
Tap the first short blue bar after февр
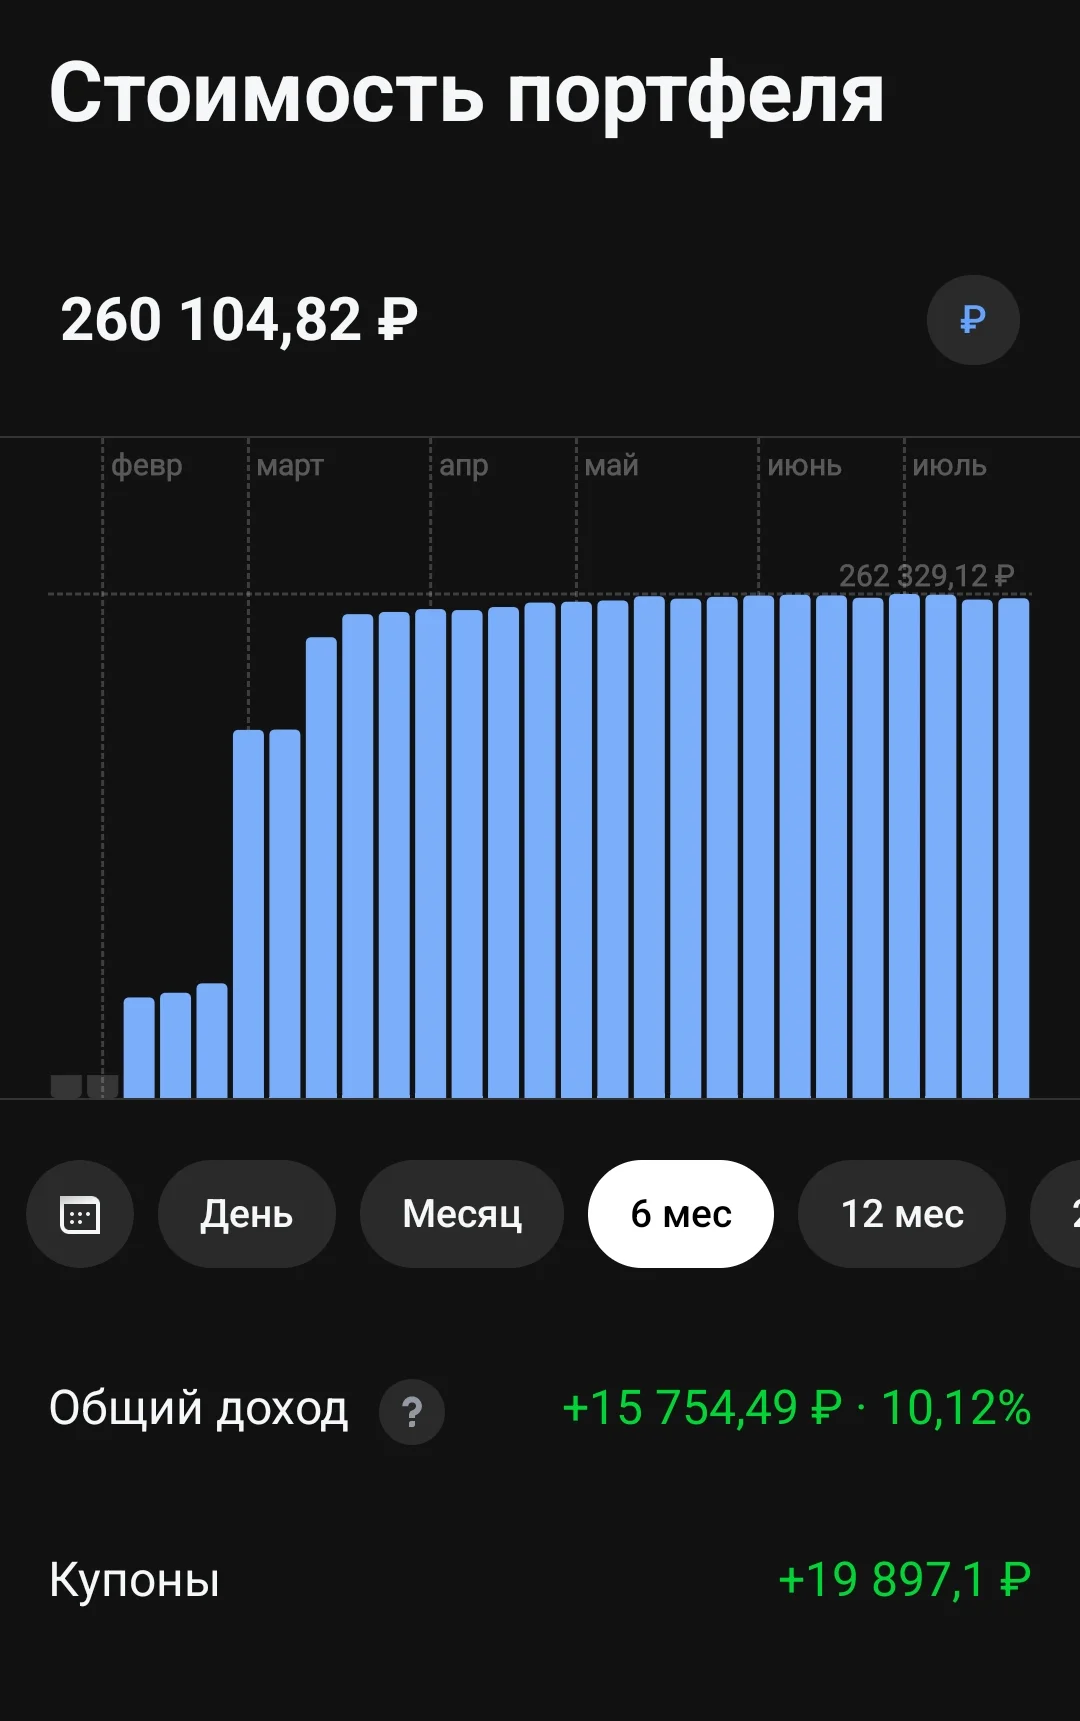click(x=139, y=1048)
